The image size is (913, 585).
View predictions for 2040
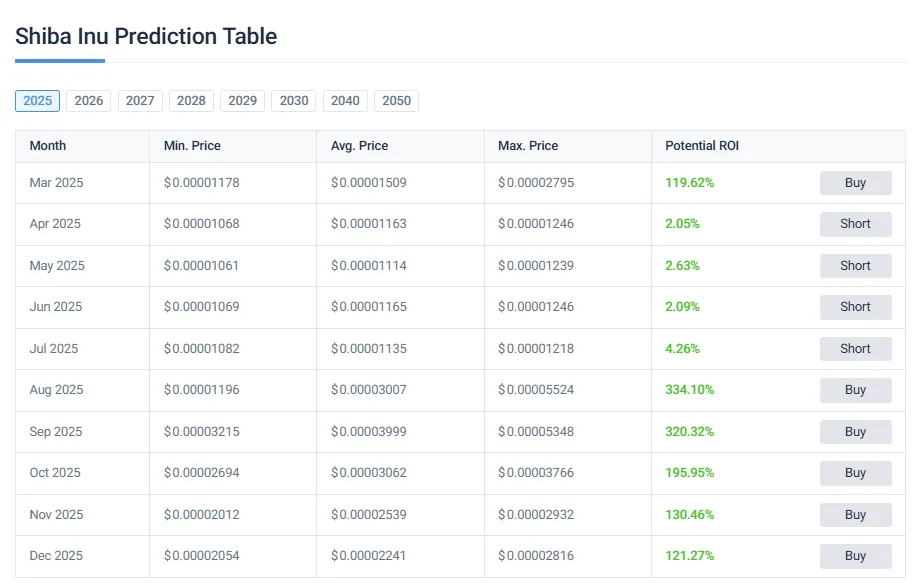[345, 100]
